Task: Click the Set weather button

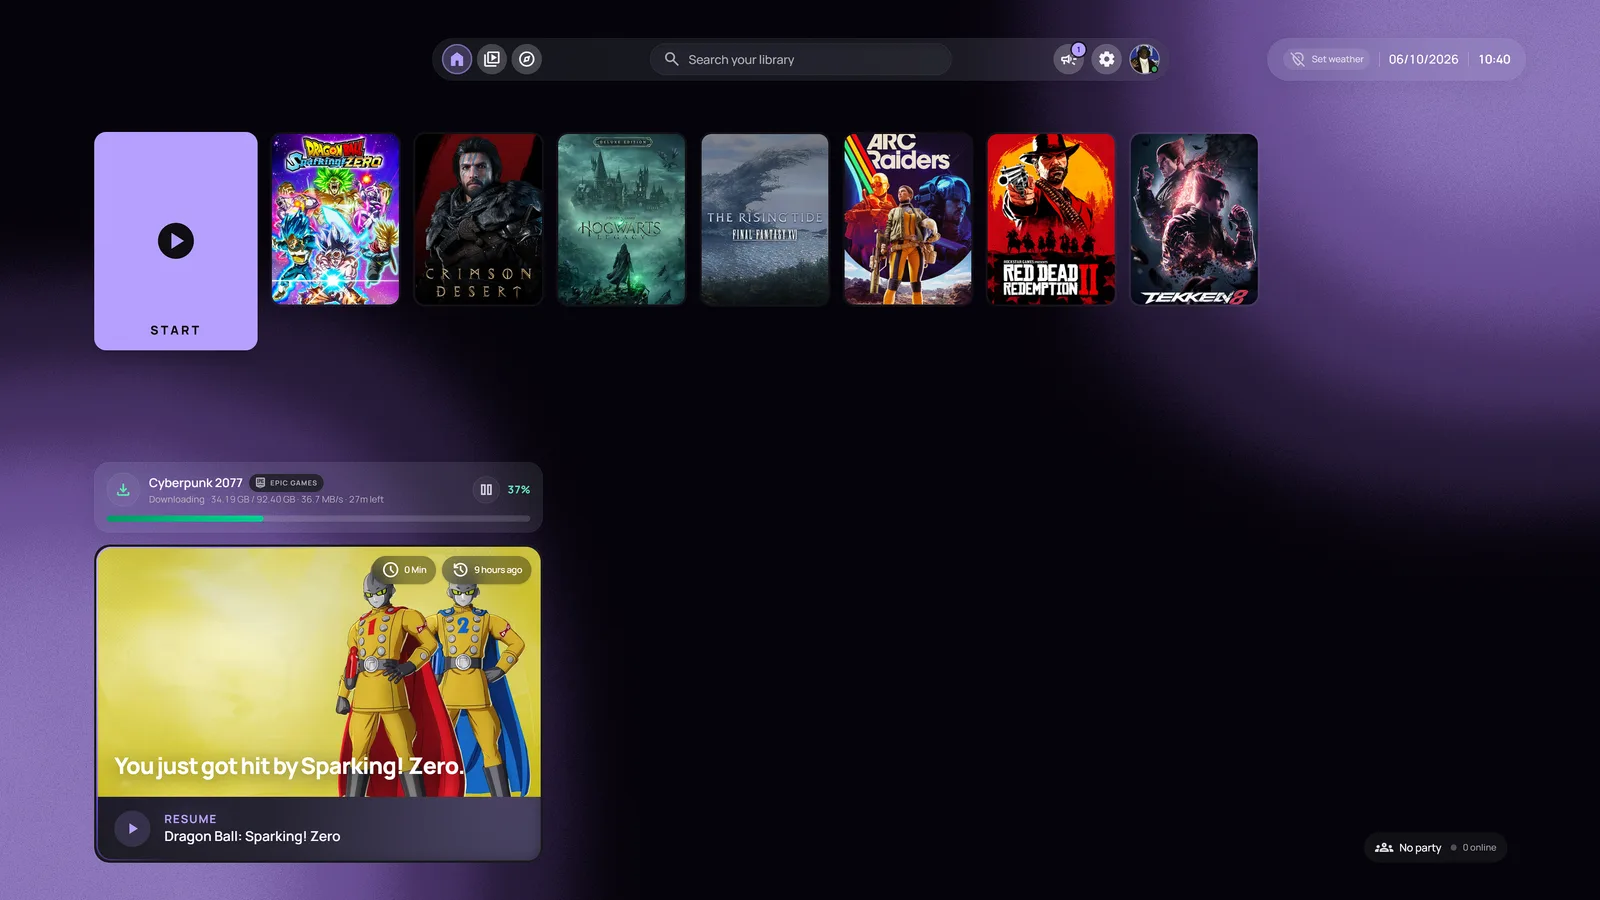Action: pyautogui.click(x=1327, y=59)
